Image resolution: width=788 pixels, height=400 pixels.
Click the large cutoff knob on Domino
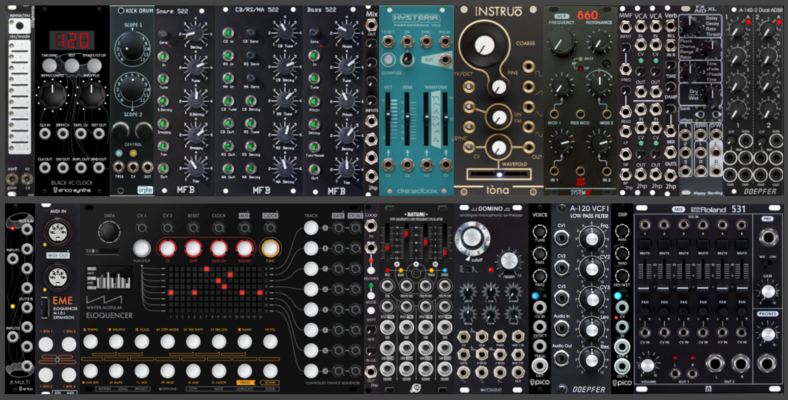471,239
